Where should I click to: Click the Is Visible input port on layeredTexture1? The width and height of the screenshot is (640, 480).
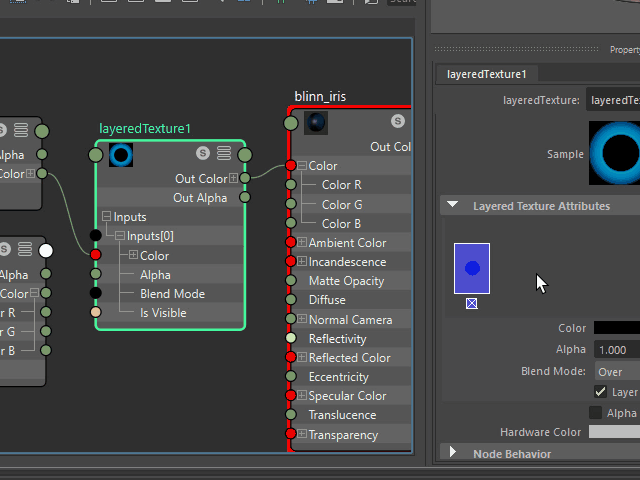(x=96, y=312)
